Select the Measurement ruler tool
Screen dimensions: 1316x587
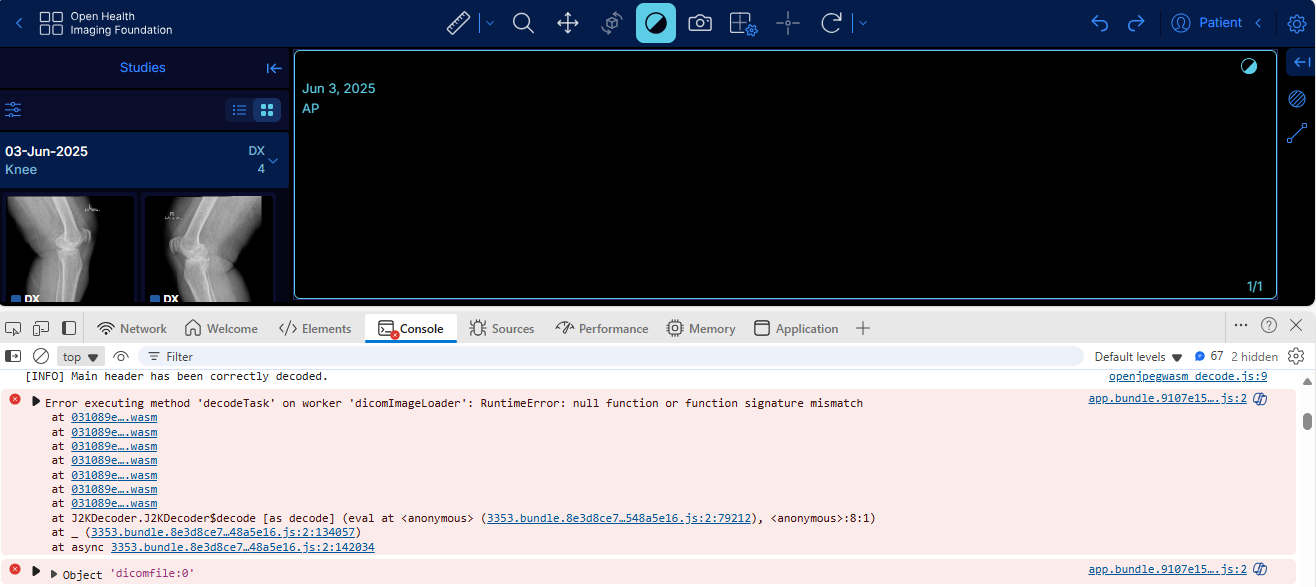tap(458, 23)
